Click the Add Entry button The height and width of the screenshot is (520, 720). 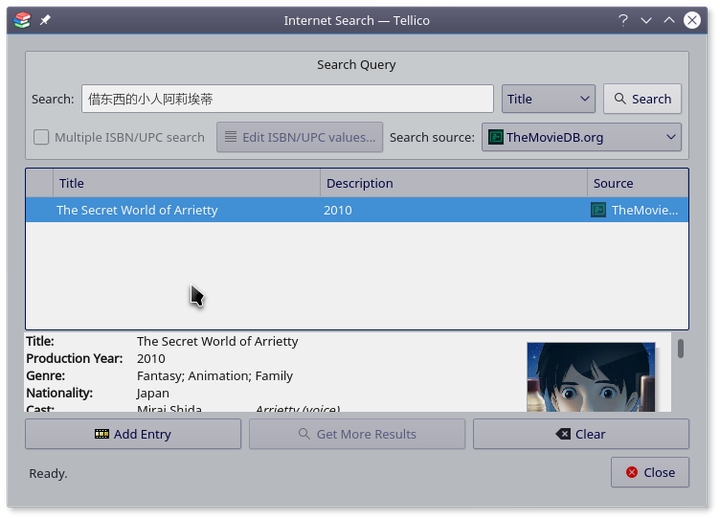click(x=133, y=434)
